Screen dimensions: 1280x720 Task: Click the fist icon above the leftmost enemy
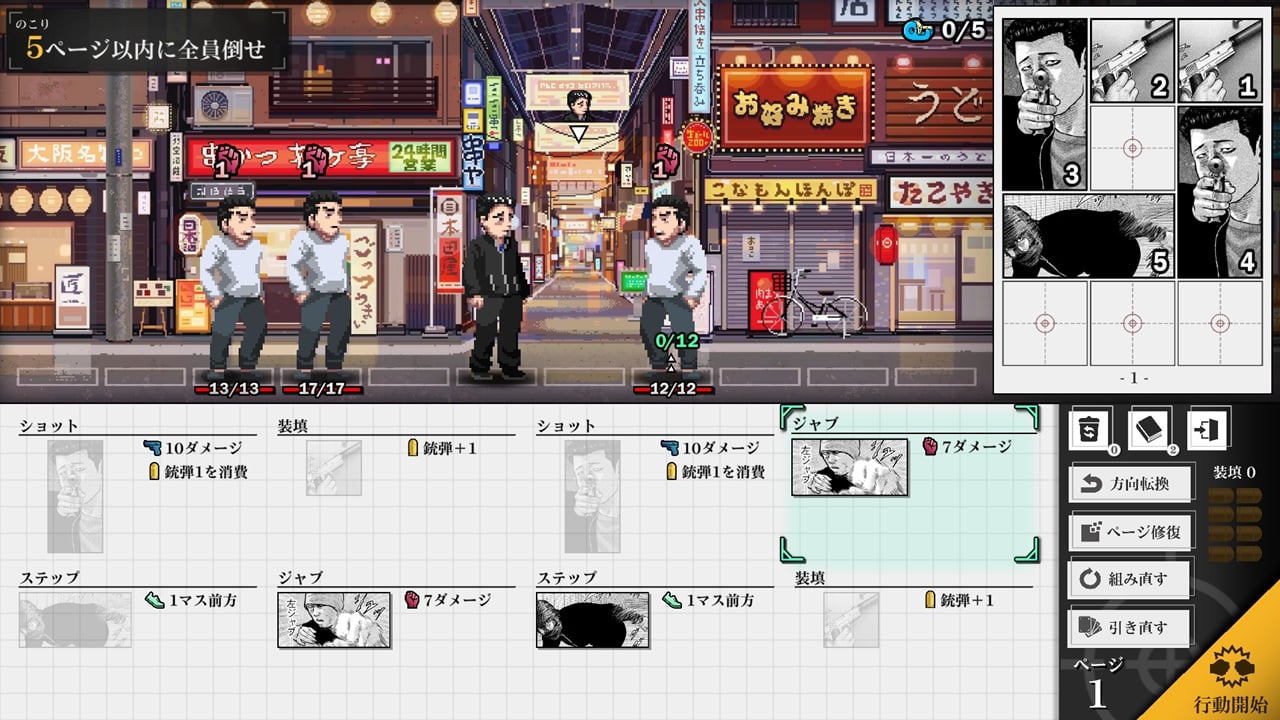(229, 160)
